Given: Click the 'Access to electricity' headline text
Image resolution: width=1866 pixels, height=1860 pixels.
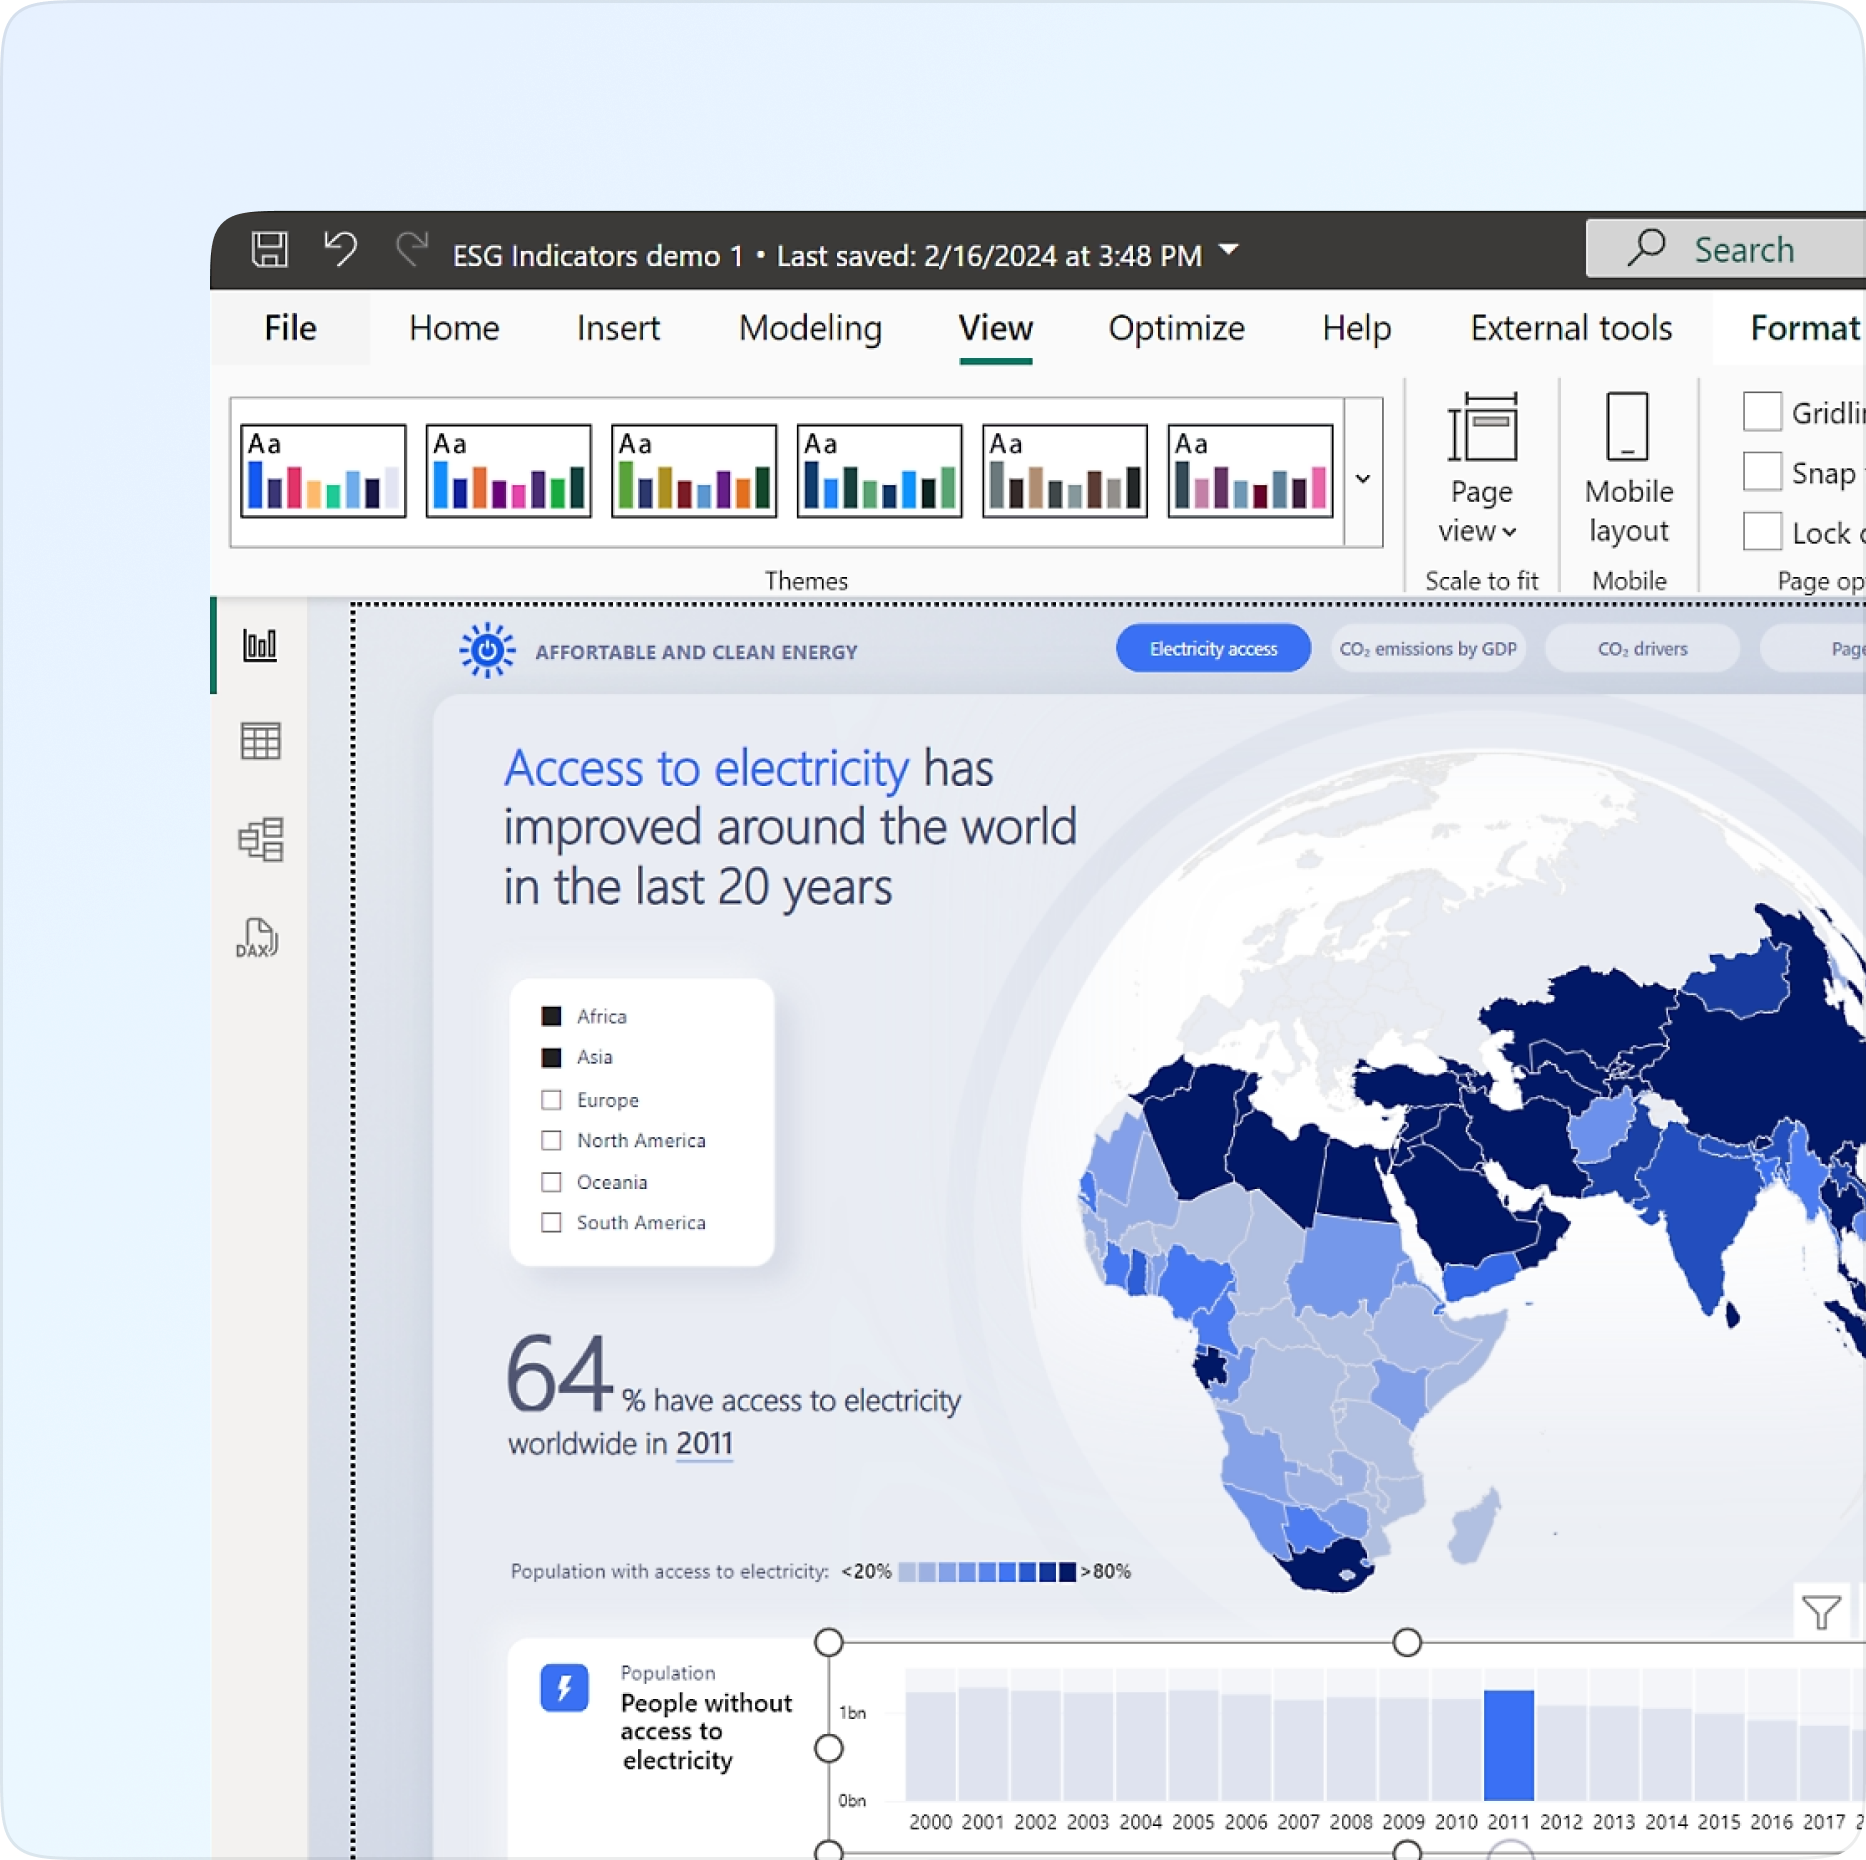Looking at the screenshot, I should tap(706, 768).
